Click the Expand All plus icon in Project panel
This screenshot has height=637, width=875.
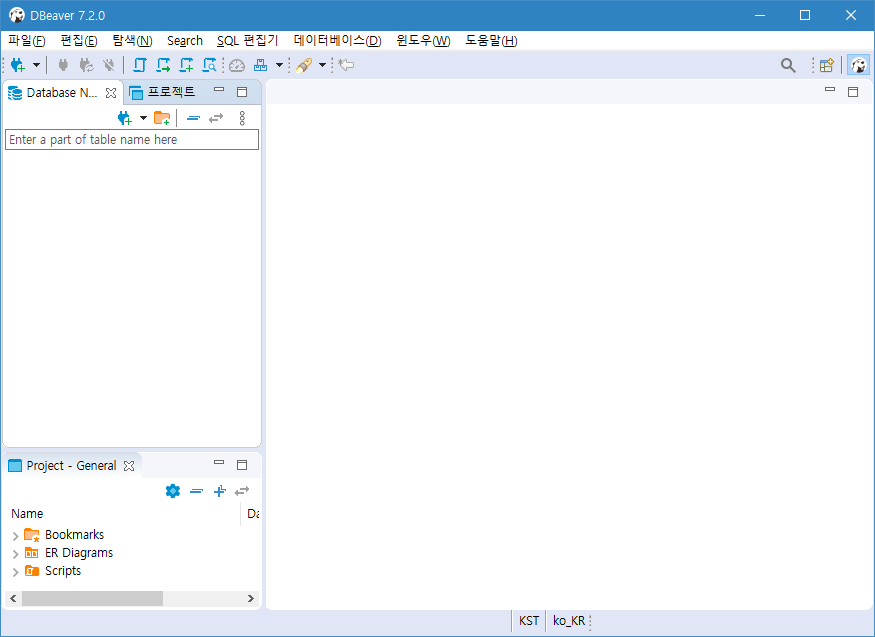220,491
